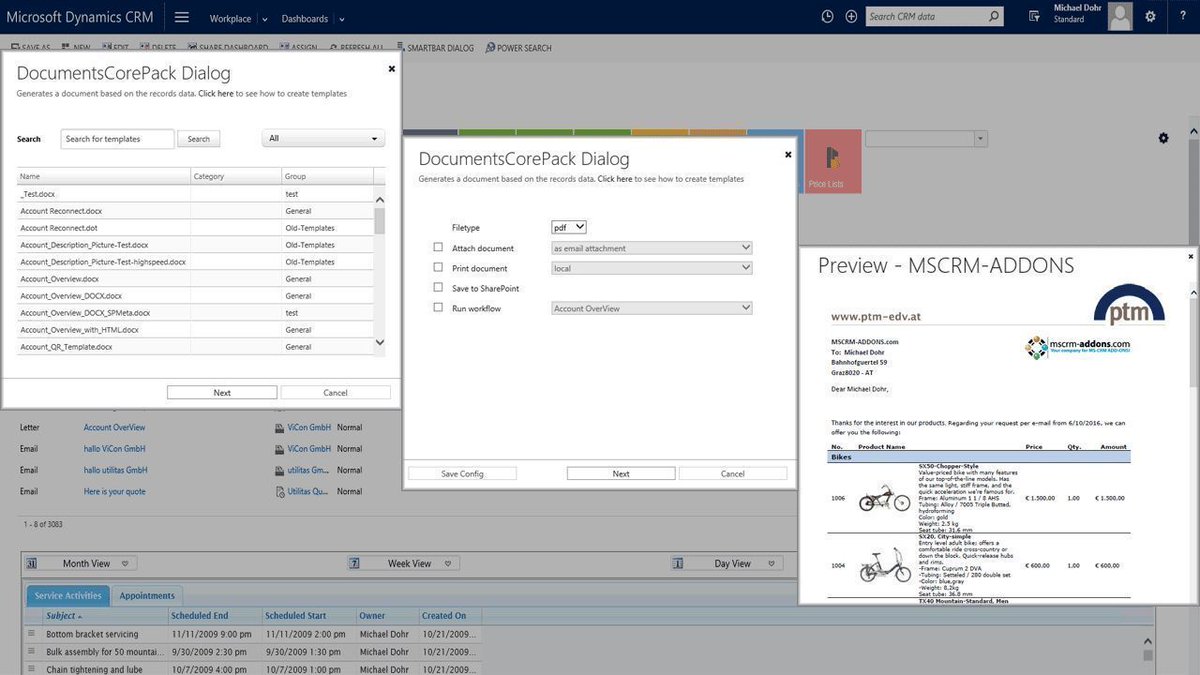Switch to the Appointments tab
The width and height of the screenshot is (1200, 675).
tap(147, 595)
